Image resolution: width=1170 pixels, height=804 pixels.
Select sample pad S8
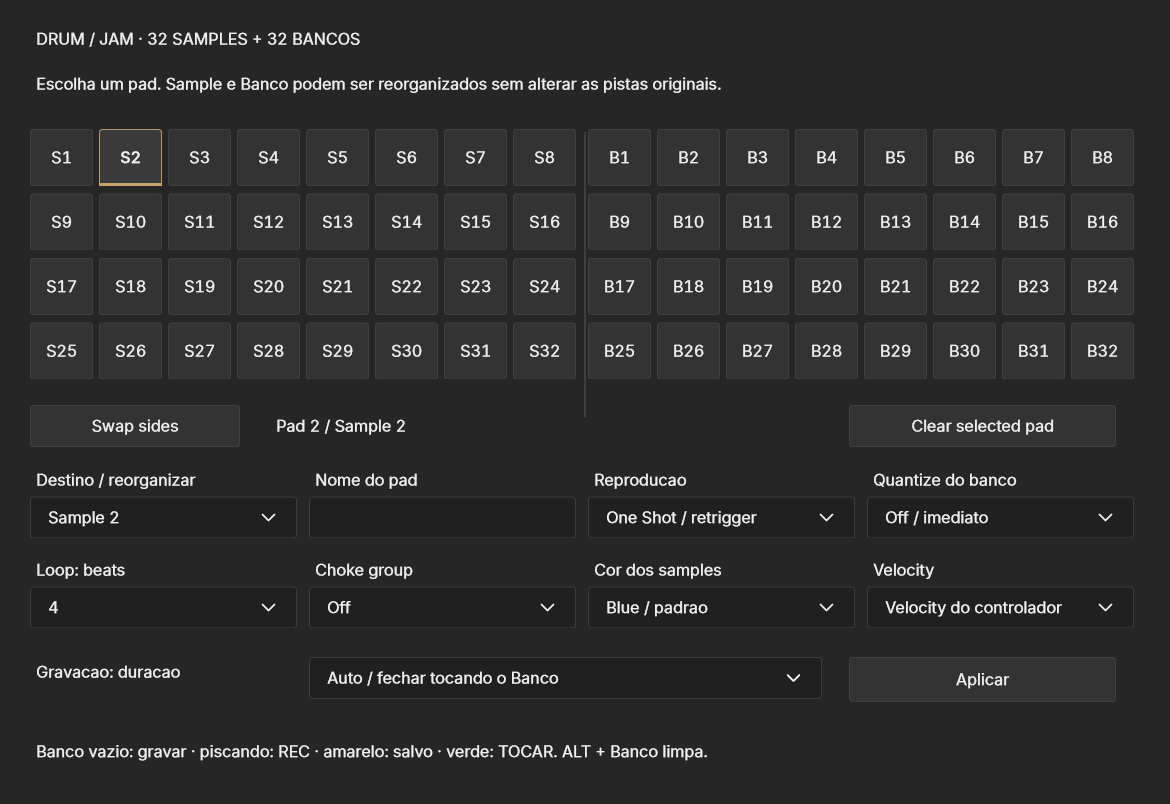coord(545,158)
